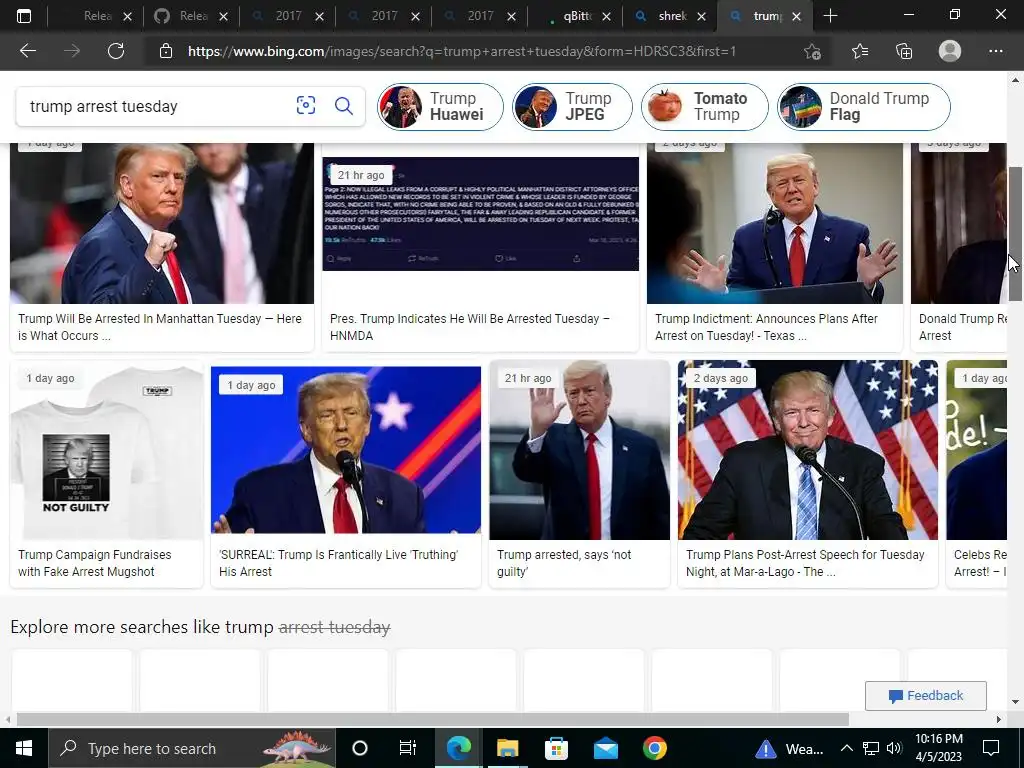Open the notification center icon
The height and width of the screenshot is (768, 1024).
991,748
